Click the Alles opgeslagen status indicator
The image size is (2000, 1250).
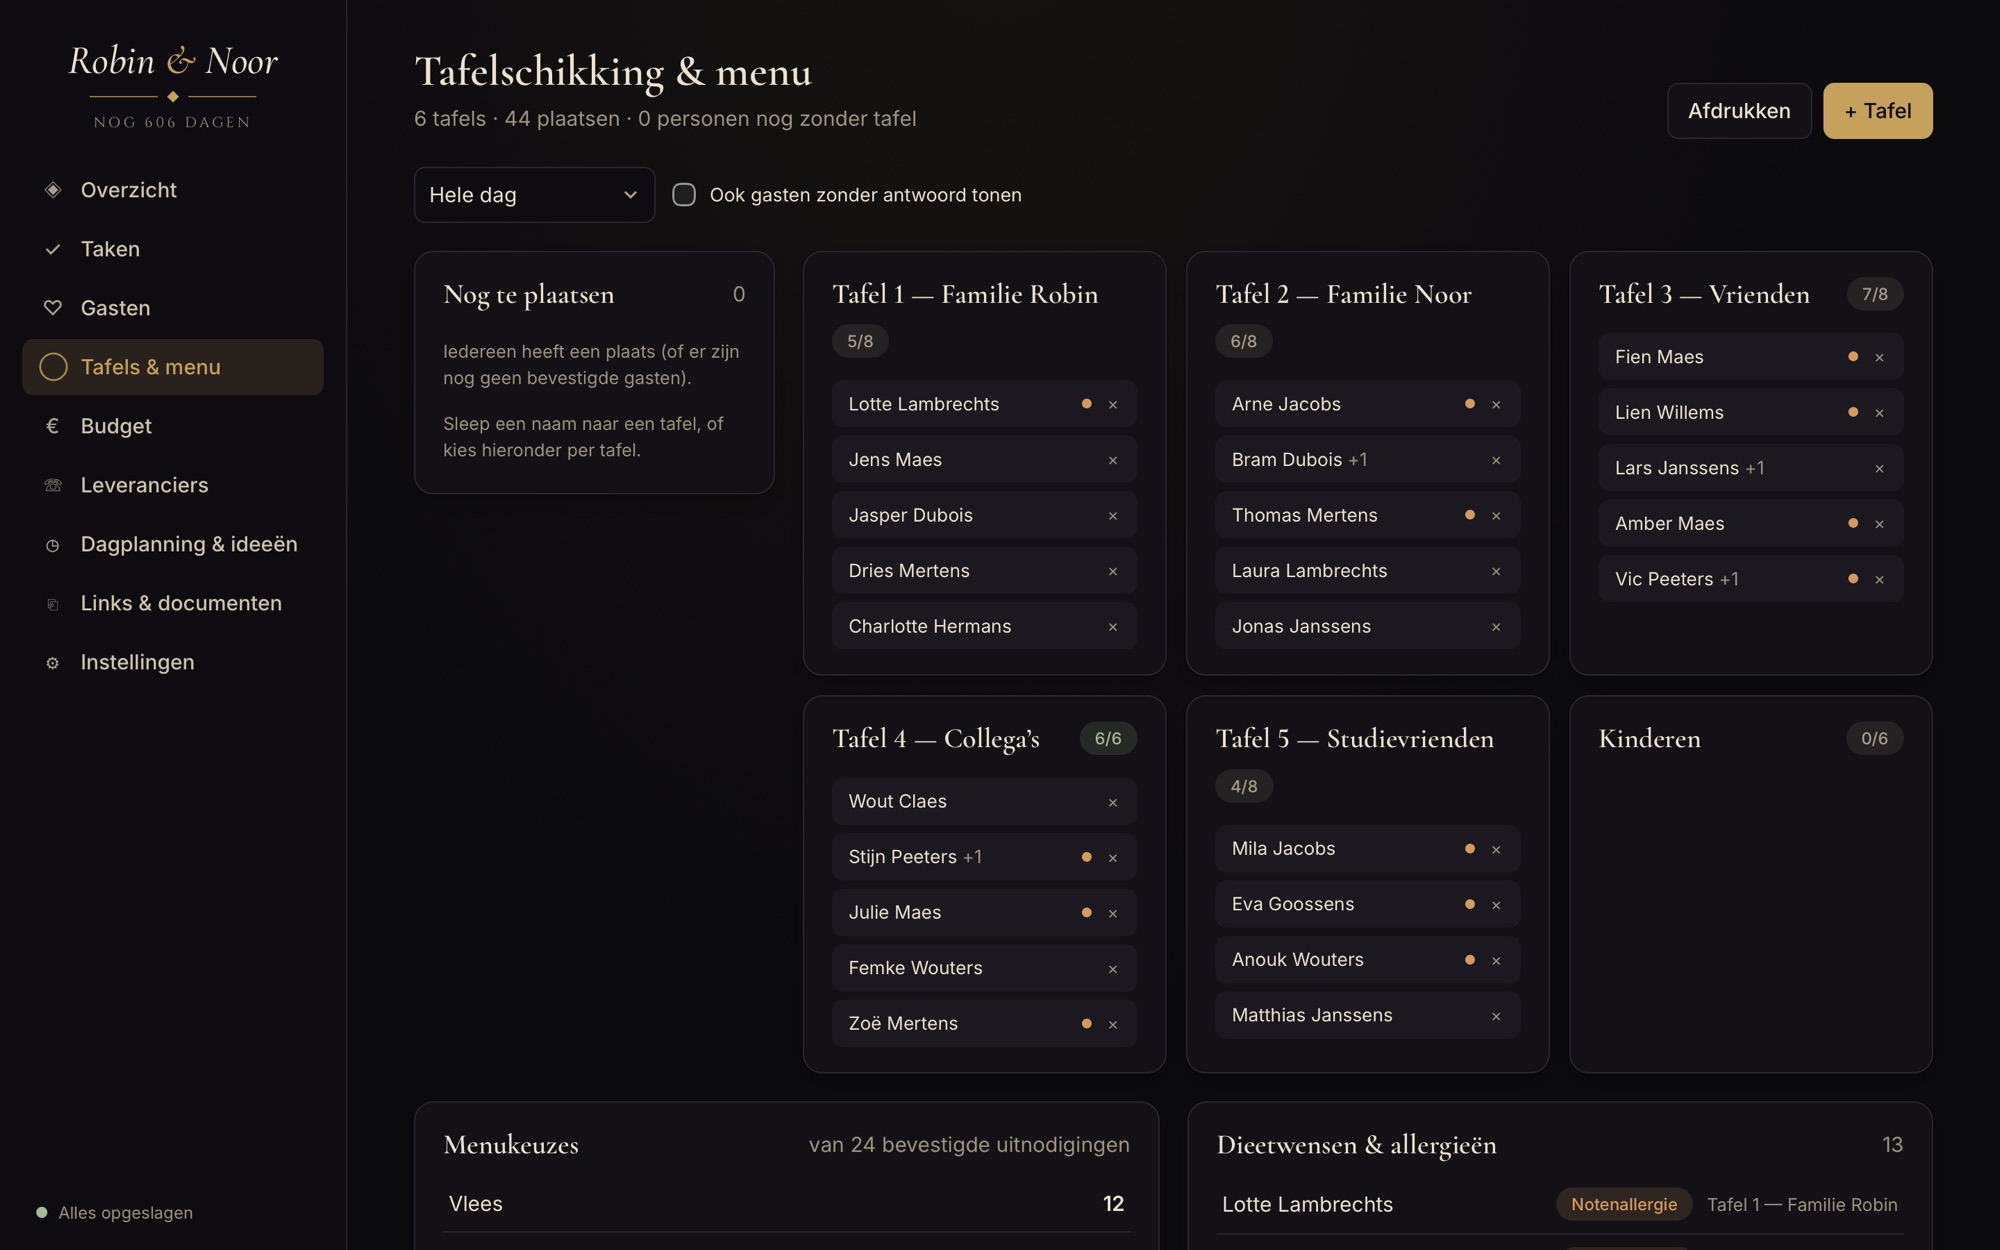click(115, 1213)
